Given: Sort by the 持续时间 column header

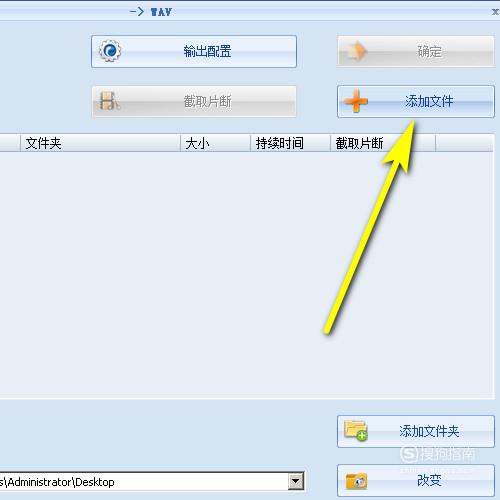Looking at the screenshot, I should click(x=290, y=143).
